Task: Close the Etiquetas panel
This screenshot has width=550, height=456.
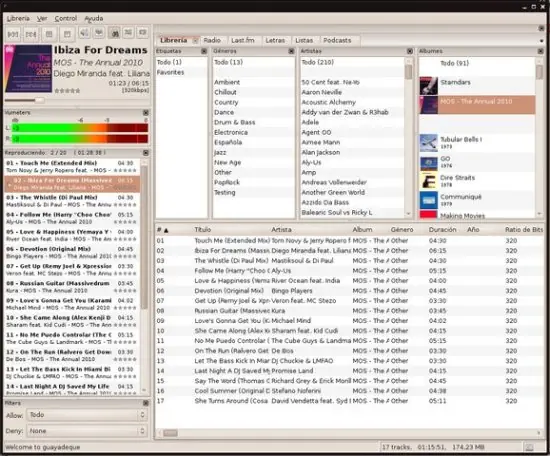Action: tap(204, 51)
